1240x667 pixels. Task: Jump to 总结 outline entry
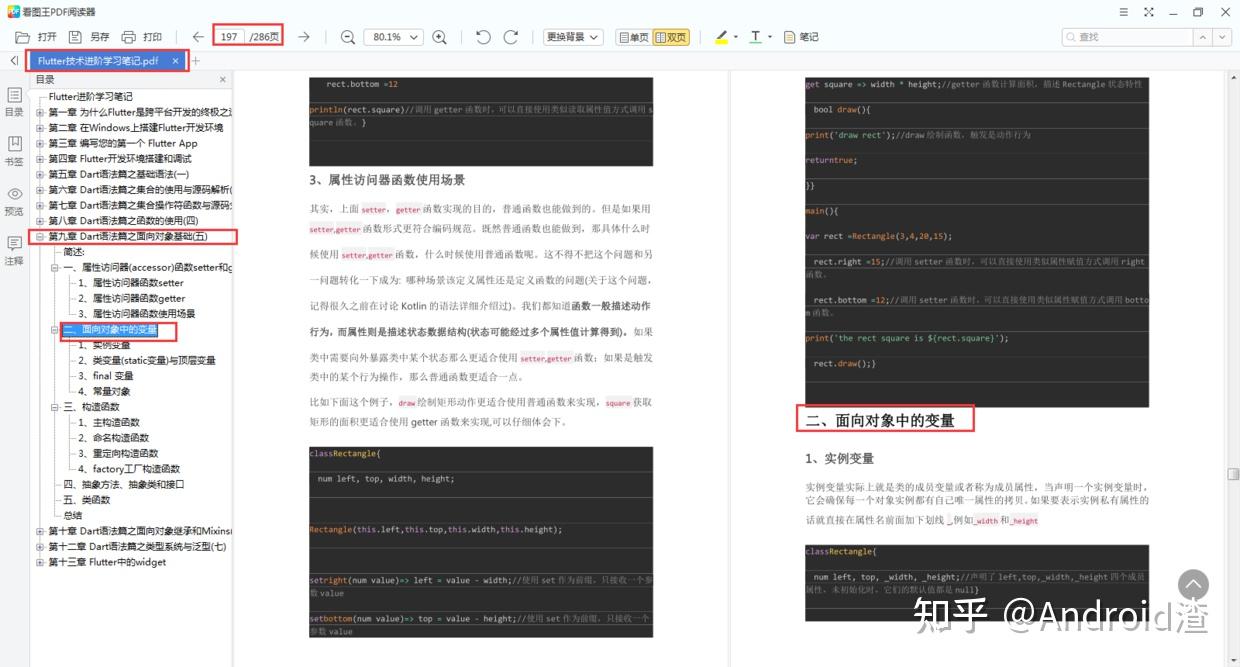(x=73, y=516)
